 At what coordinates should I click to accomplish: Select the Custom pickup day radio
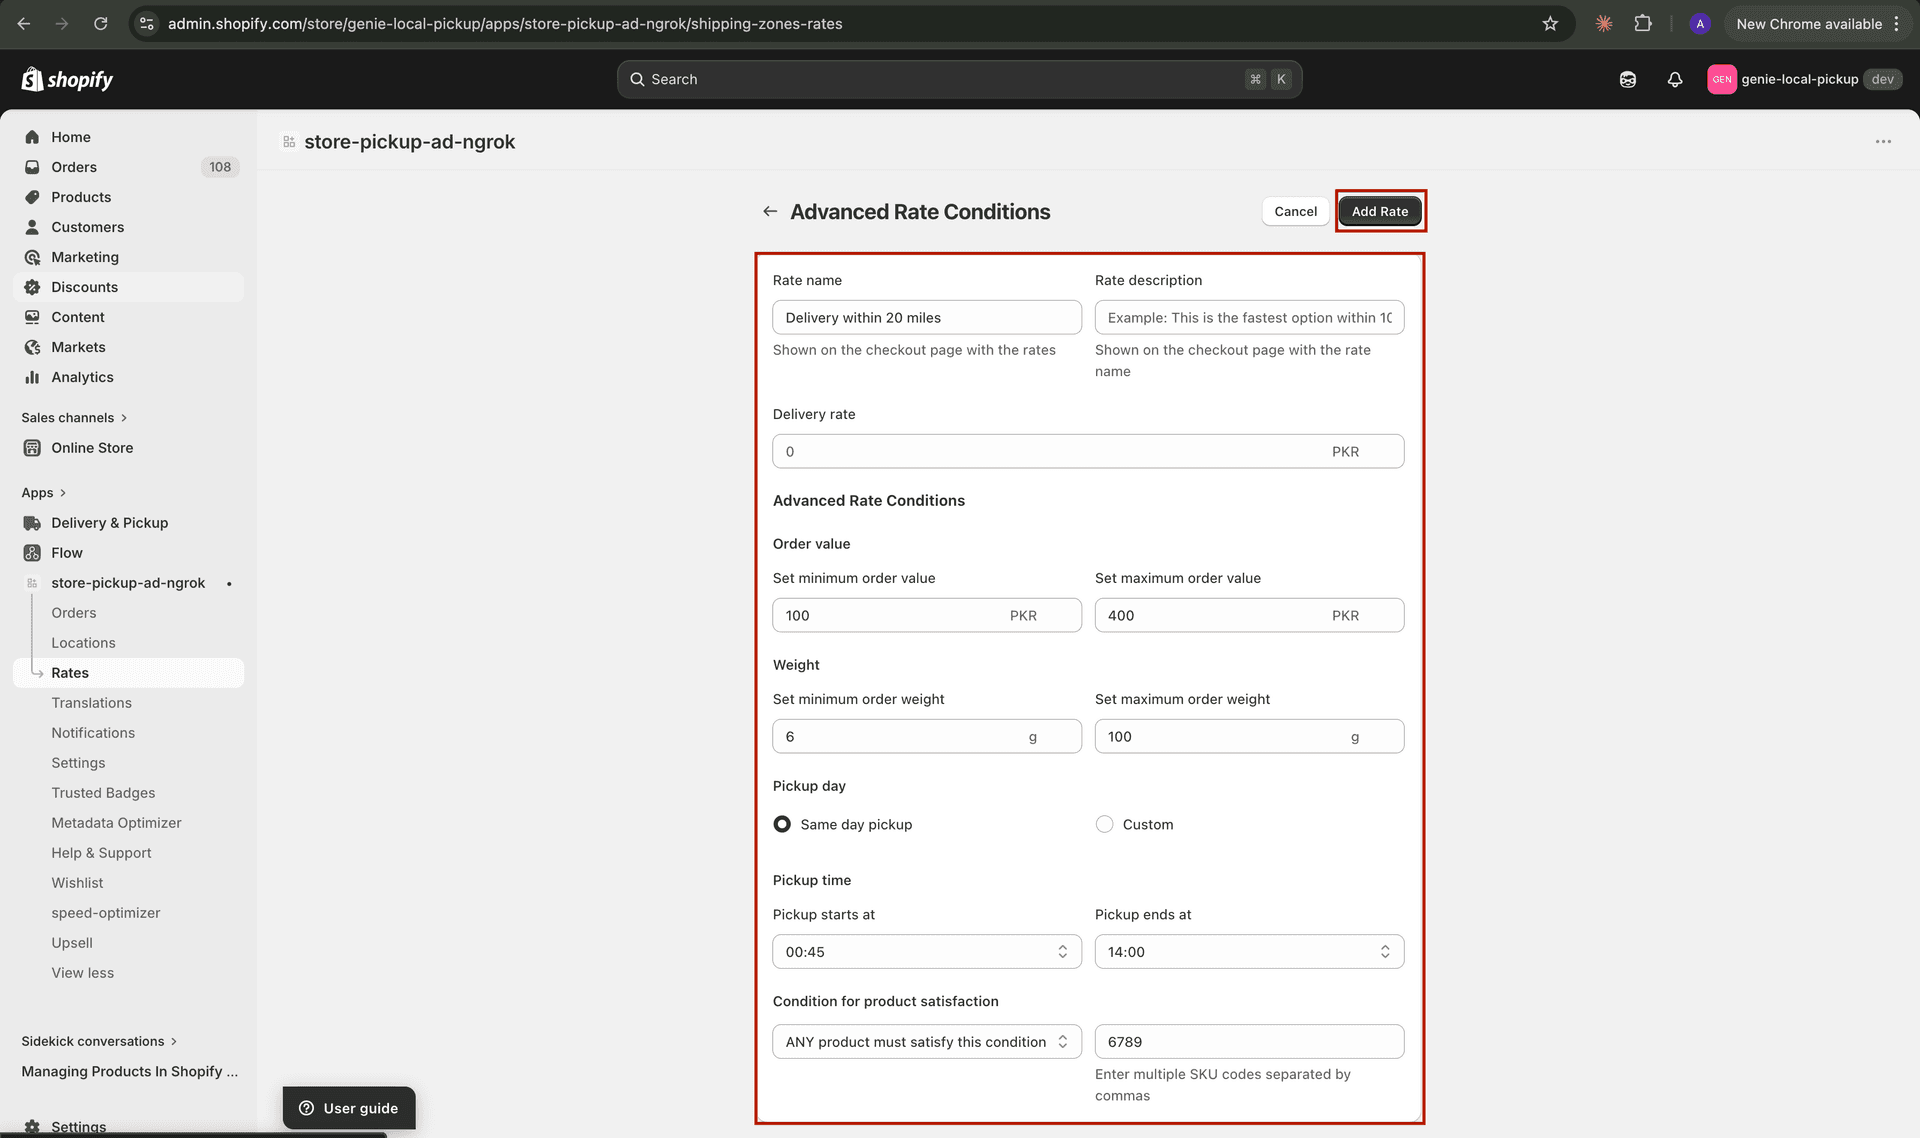(x=1104, y=824)
